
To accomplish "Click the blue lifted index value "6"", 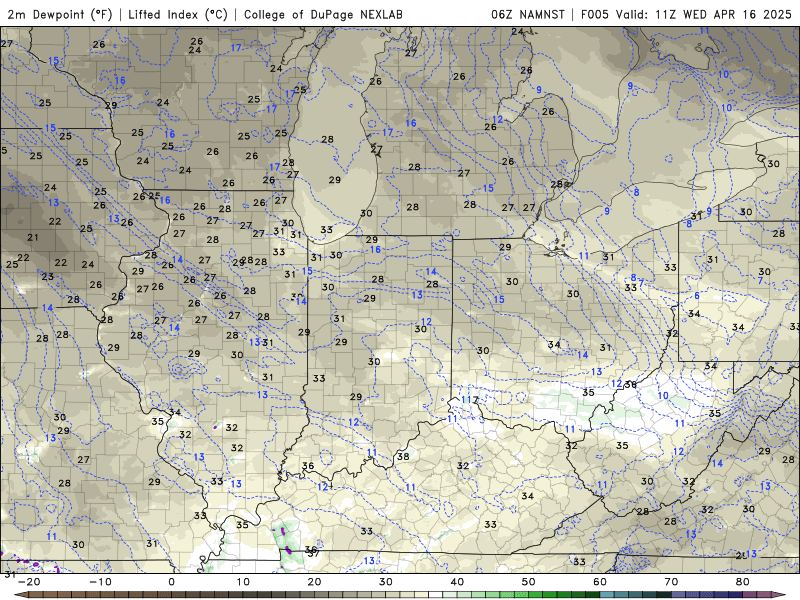I will pyautogui.click(x=697, y=296).
